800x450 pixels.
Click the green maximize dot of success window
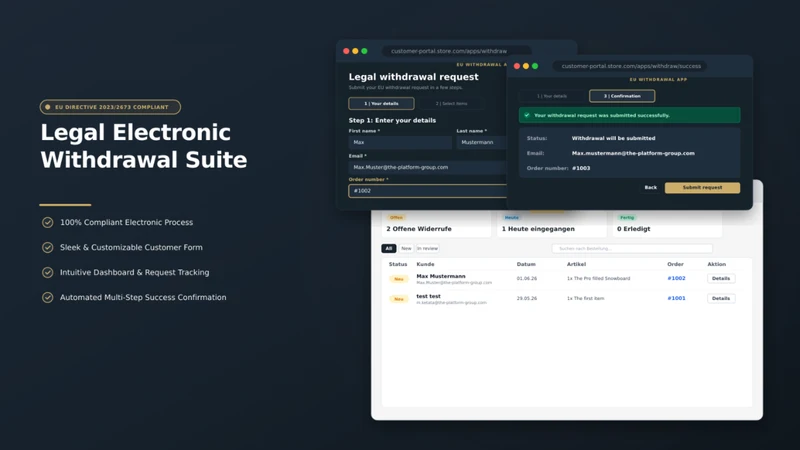click(535, 66)
